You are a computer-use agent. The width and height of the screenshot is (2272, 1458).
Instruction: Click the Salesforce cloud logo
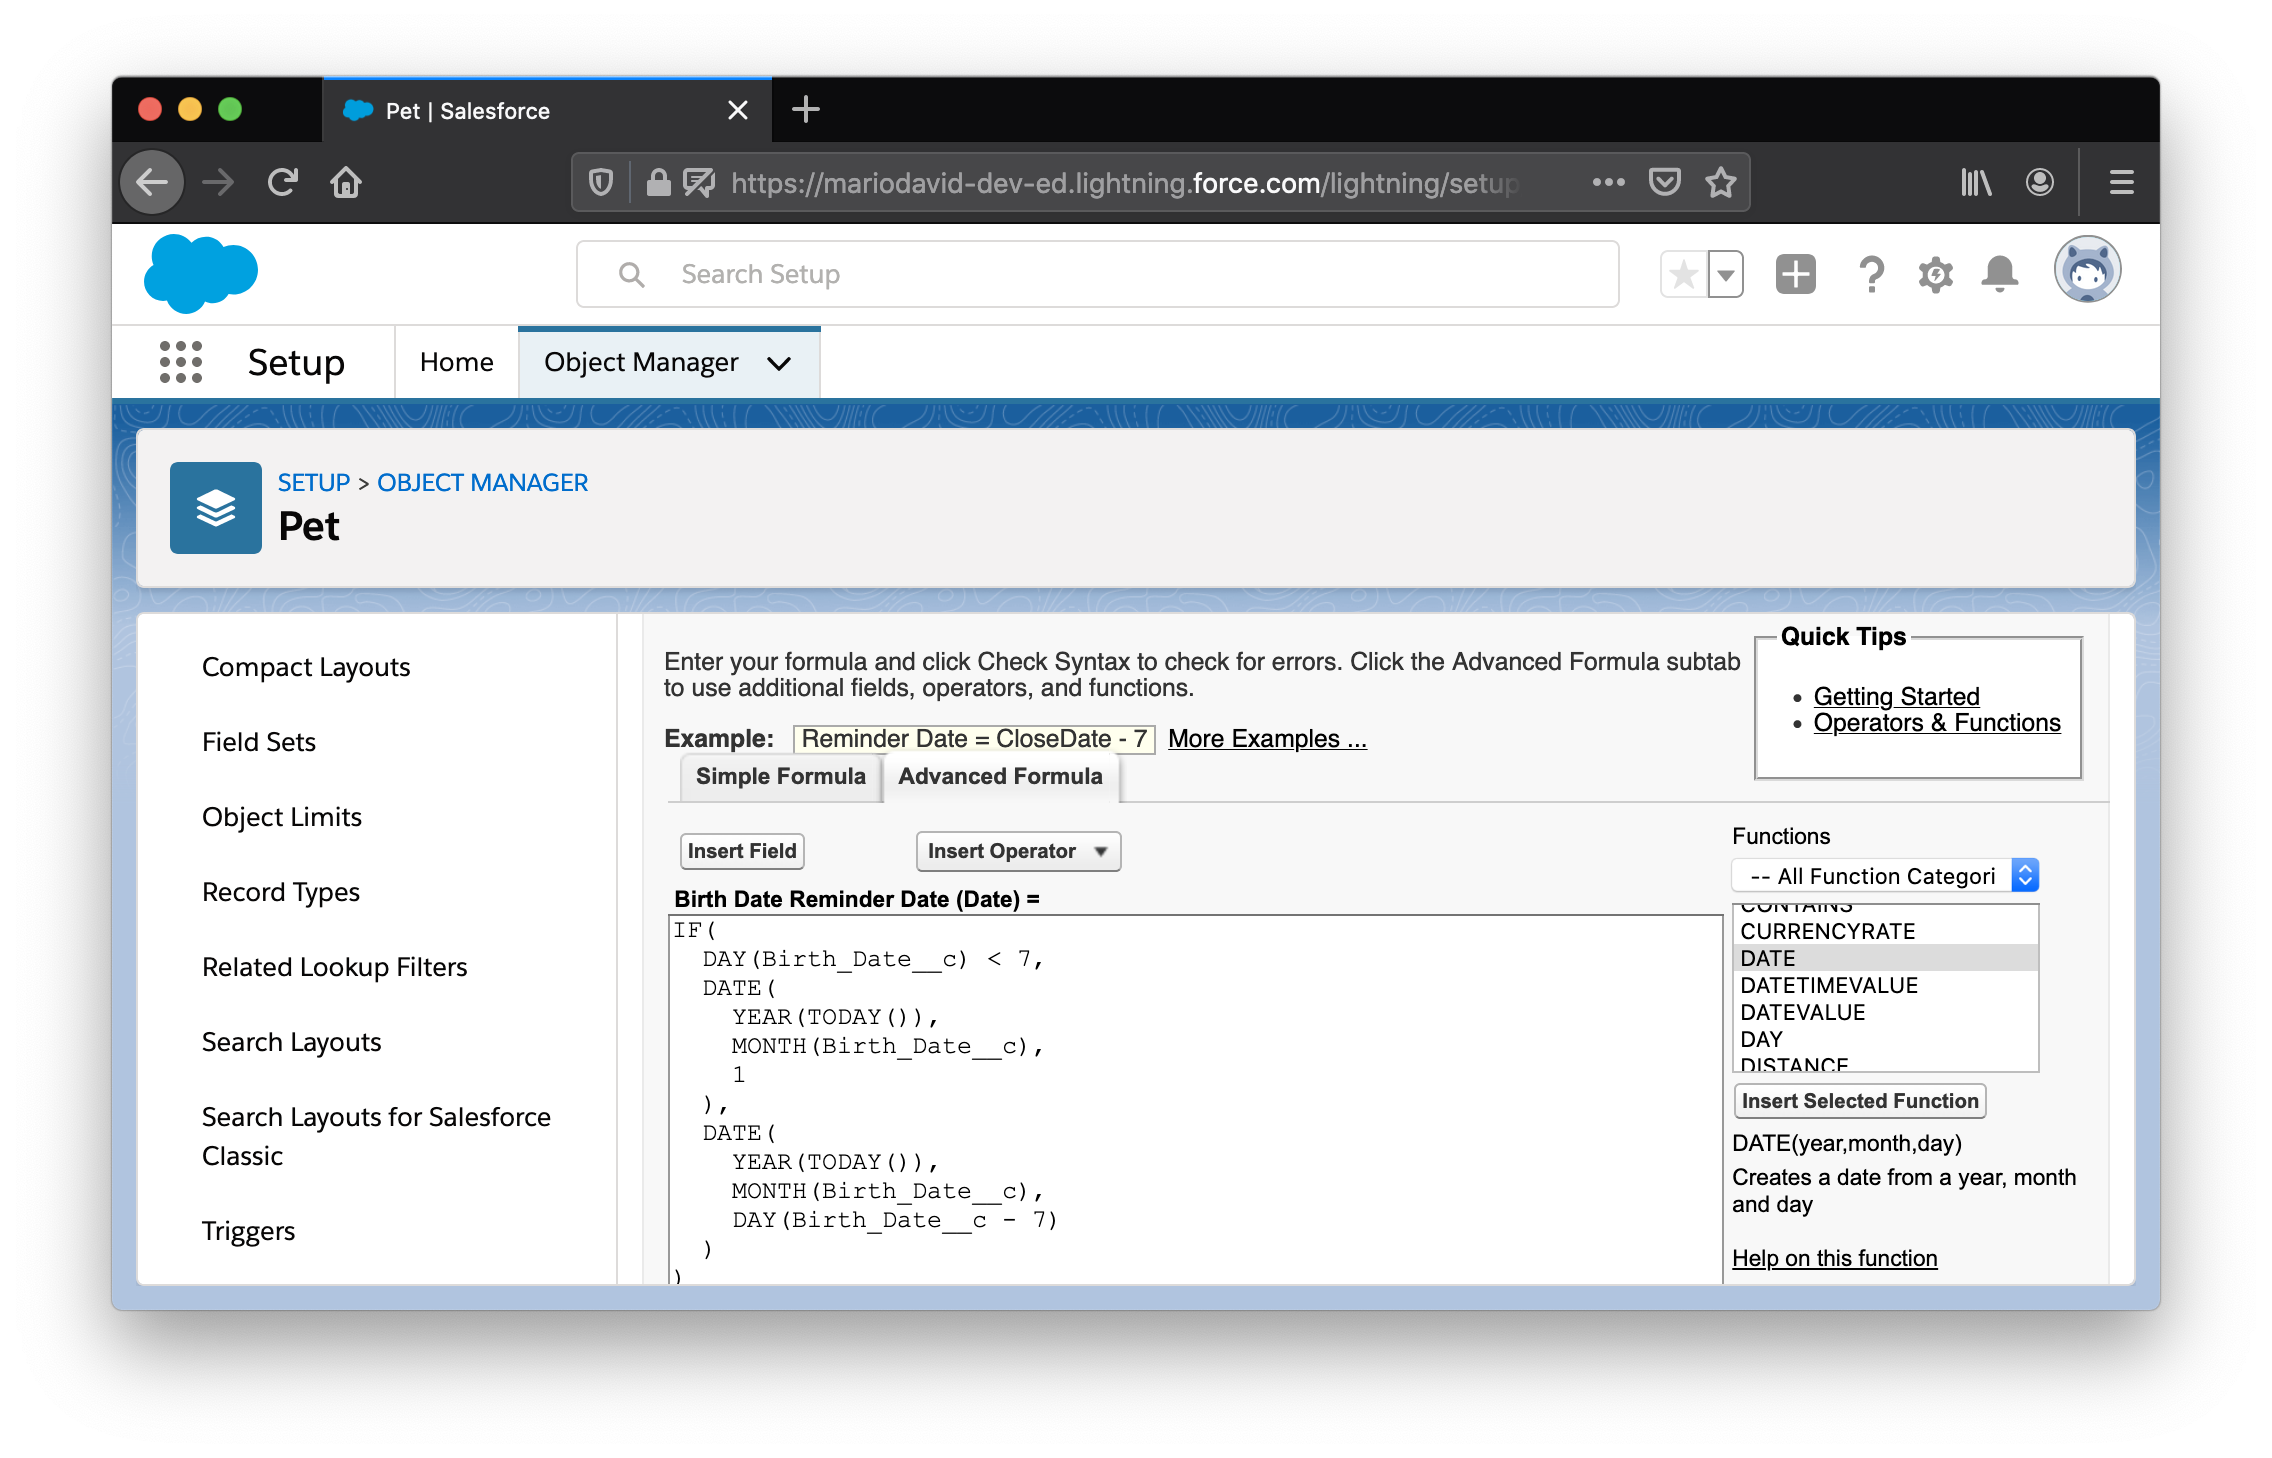(x=201, y=273)
